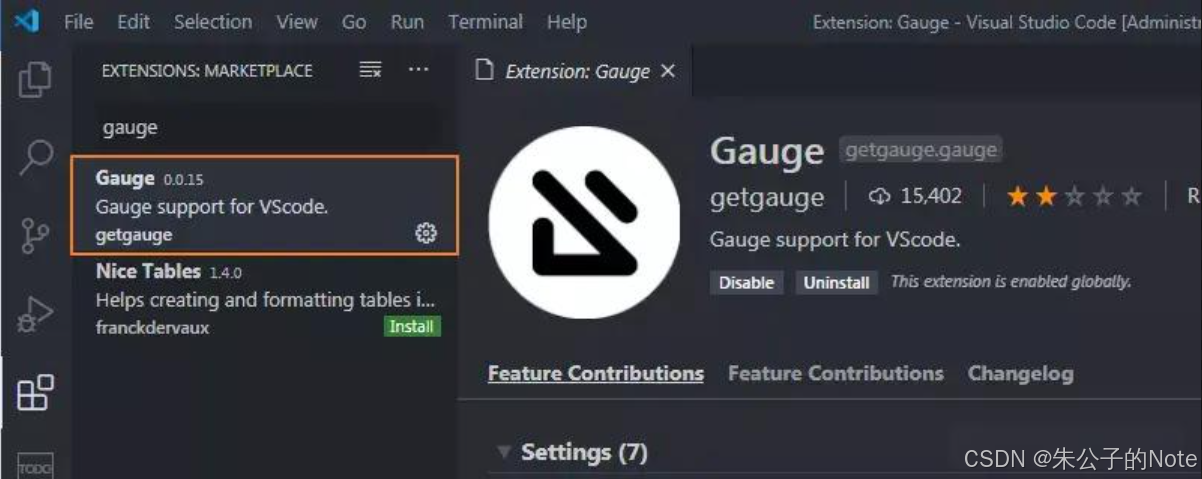This screenshot has width=1202, height=479.
Task: Open the Explorer view in activity bar
Action: pyautogui.click(x=35, y=80)
